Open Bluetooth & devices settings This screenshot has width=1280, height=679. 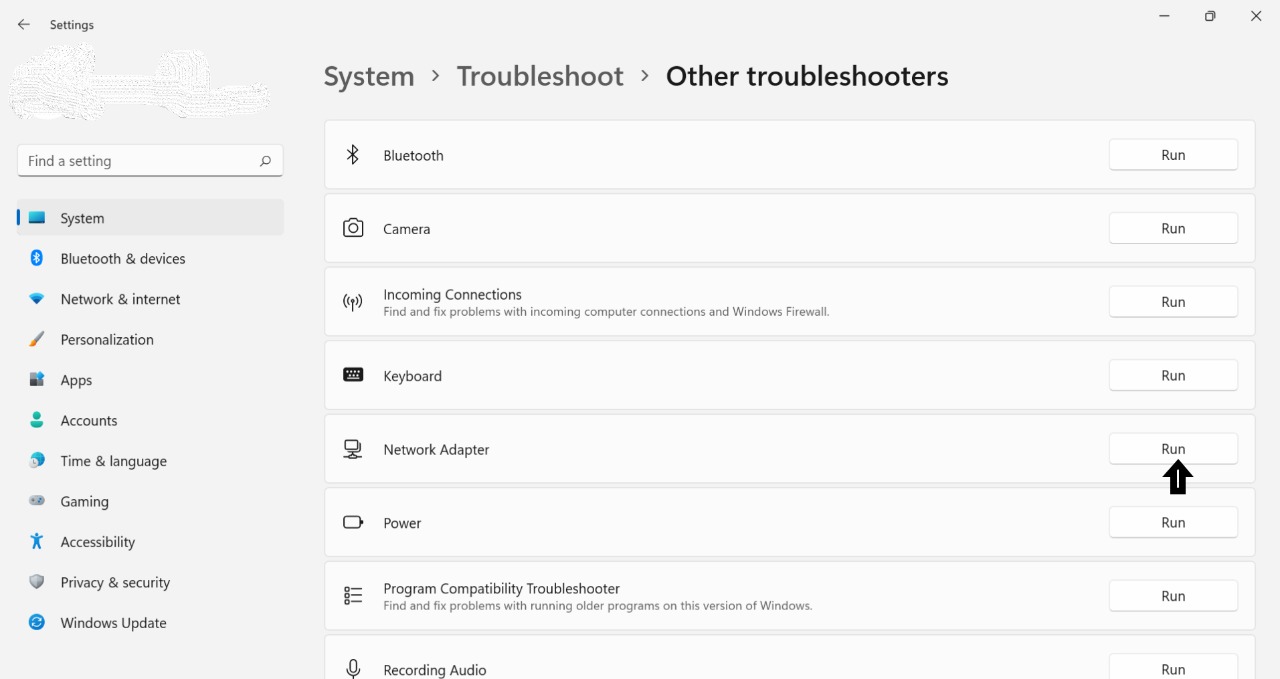[x=122, y=259]
